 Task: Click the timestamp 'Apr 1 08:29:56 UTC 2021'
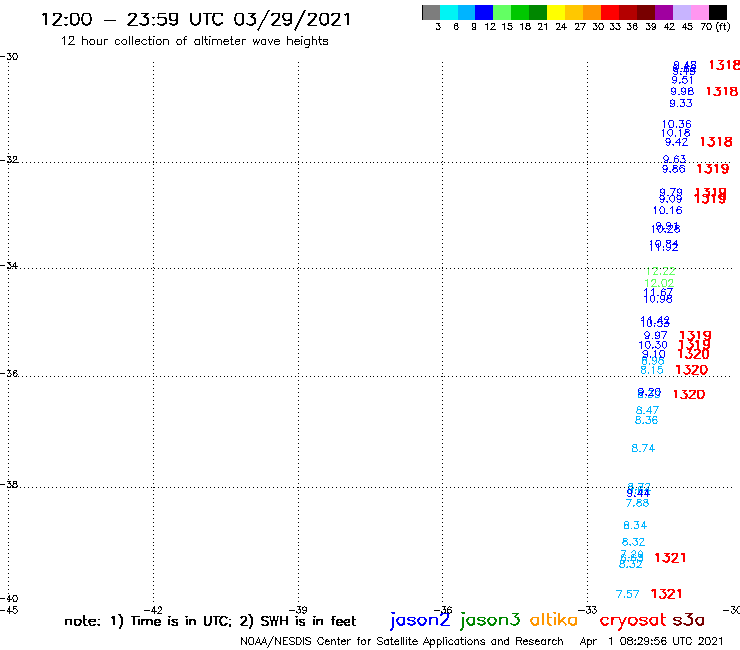(x=651, y=641)
